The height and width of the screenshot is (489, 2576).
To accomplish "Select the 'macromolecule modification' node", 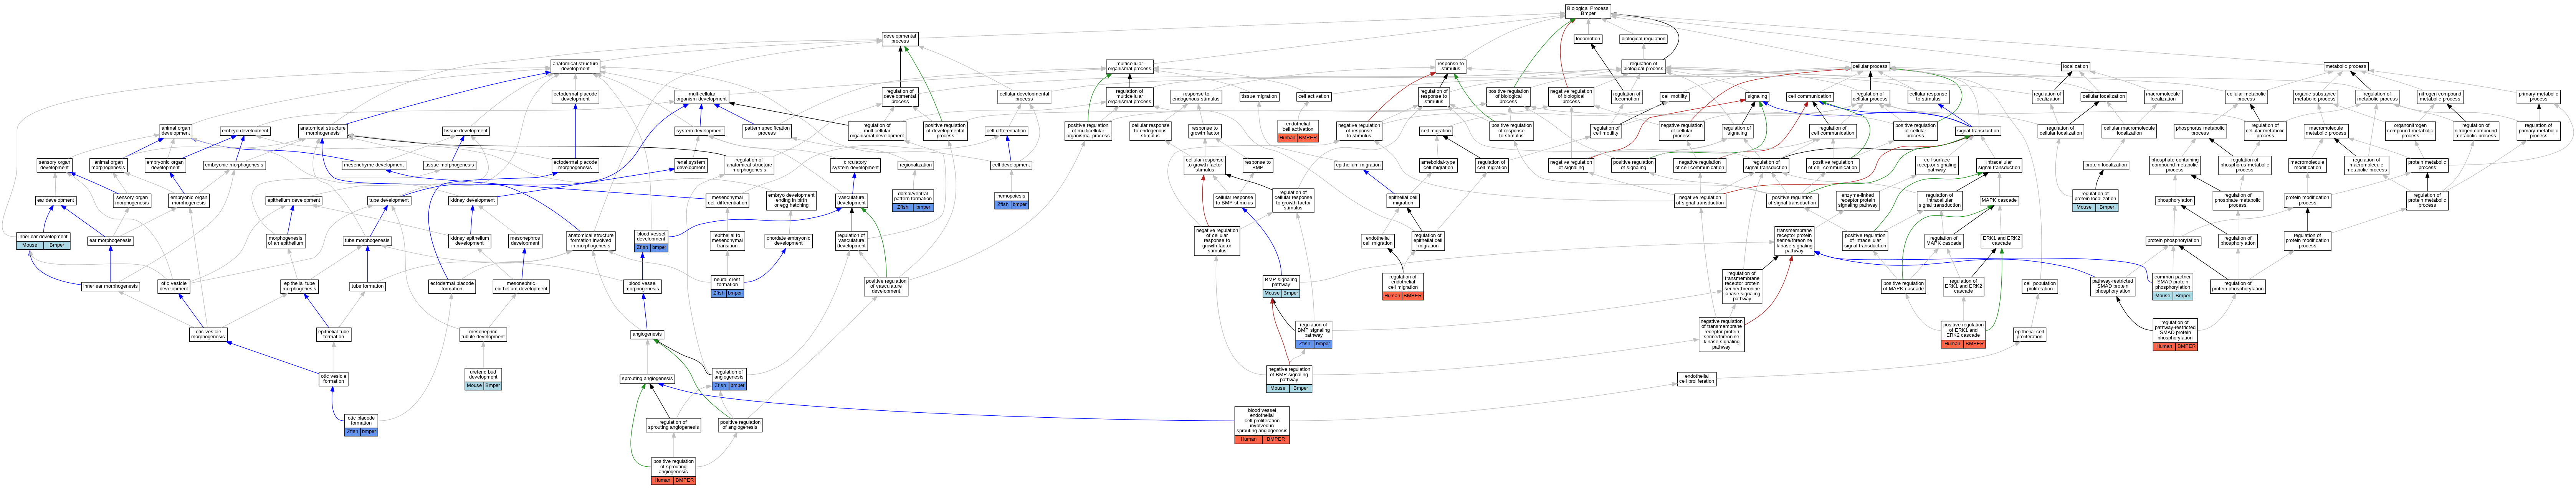I will (x=2307, y=165).
